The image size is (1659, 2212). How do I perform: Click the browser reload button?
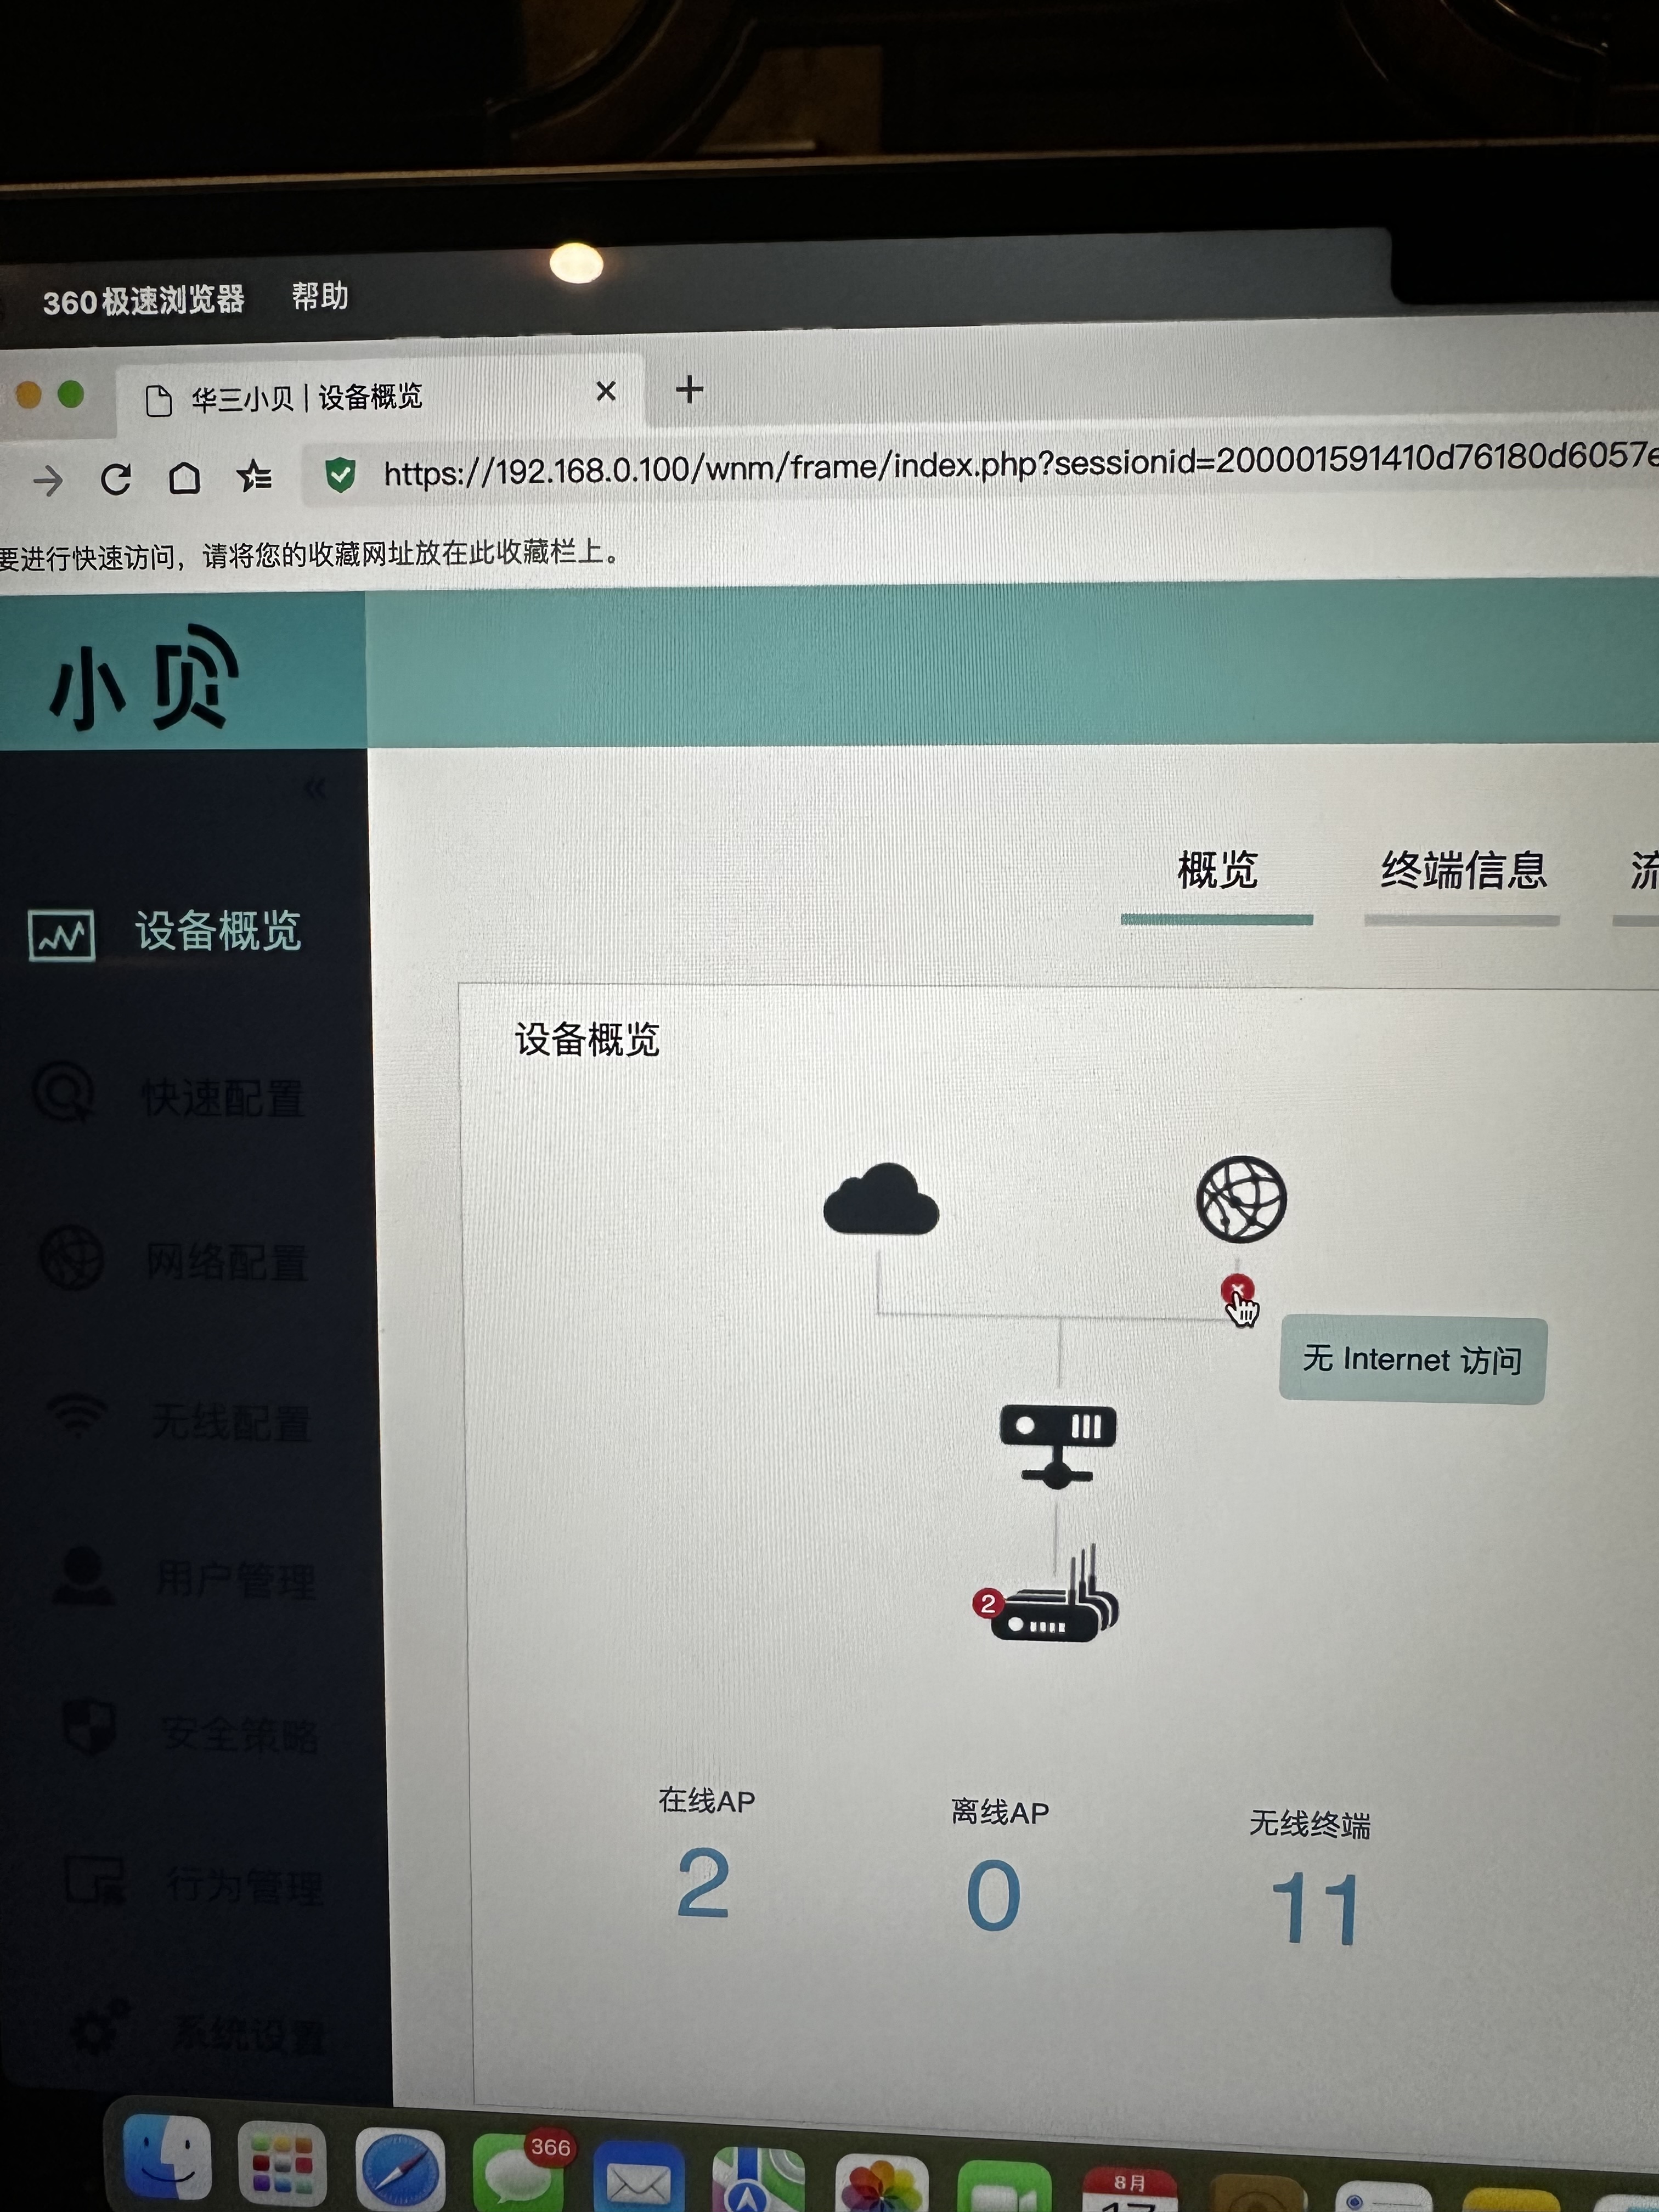(116, 480)
